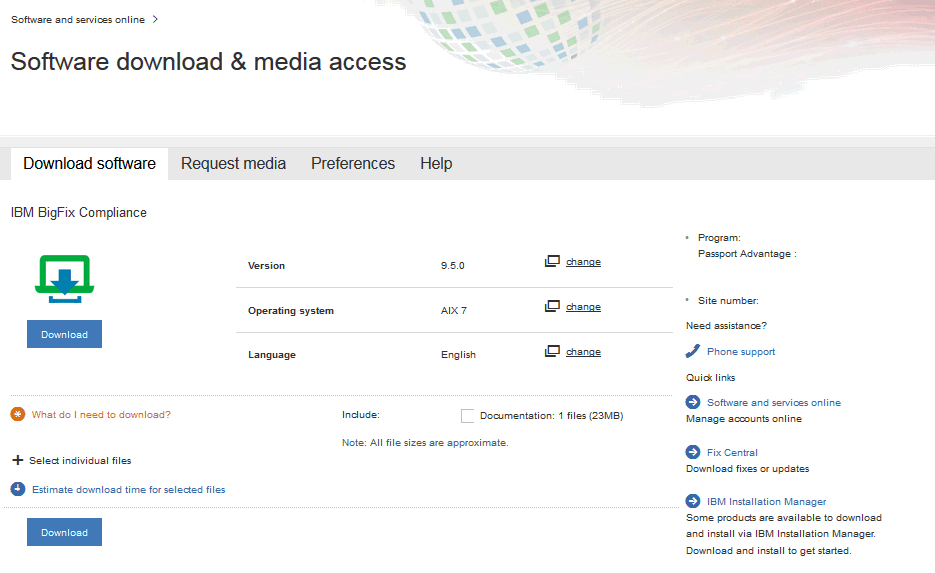Click the blue estimate download time icon

click(18, 489)
